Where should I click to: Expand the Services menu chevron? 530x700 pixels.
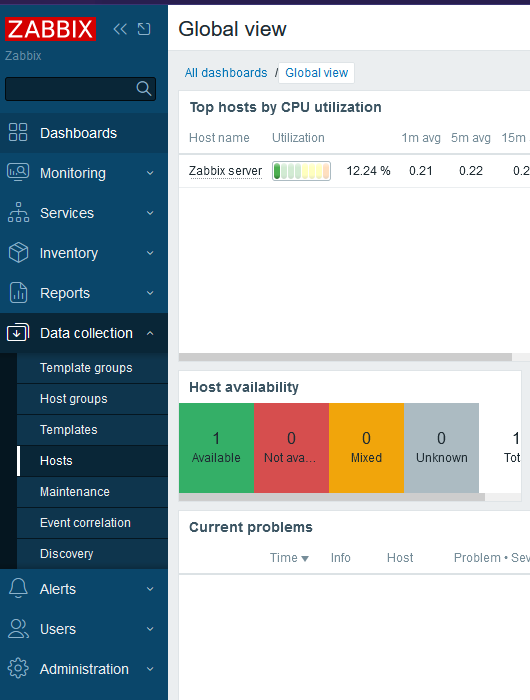pos(150,213)
